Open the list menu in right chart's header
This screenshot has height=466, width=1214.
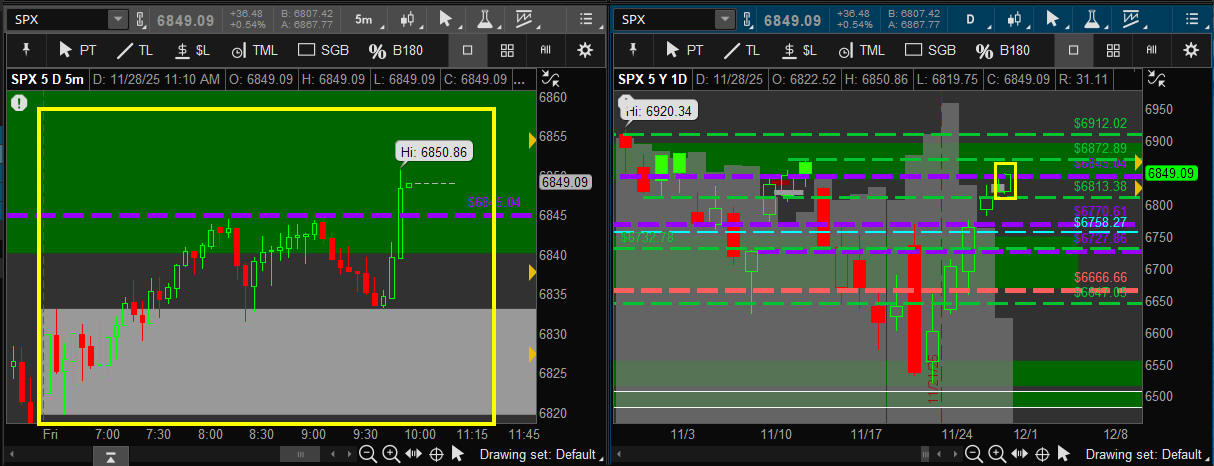(1190, 19)
